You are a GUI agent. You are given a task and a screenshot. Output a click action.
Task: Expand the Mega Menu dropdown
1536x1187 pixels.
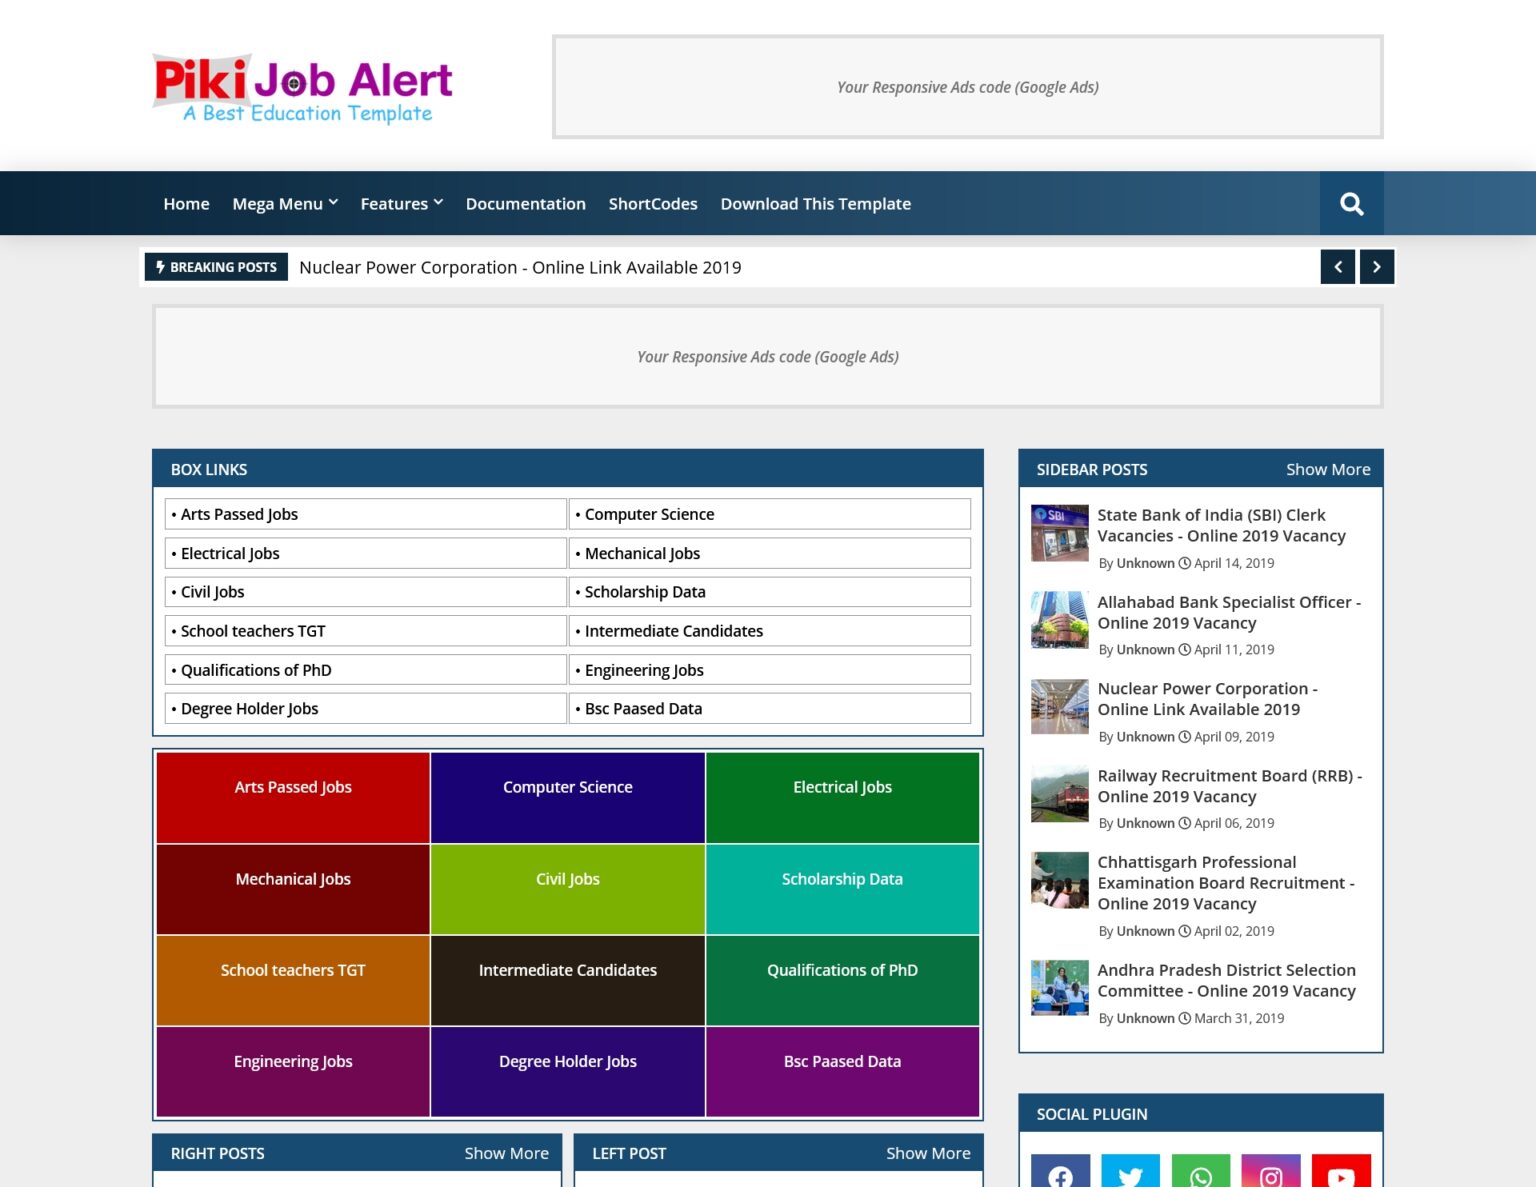(x=285, y=204)
